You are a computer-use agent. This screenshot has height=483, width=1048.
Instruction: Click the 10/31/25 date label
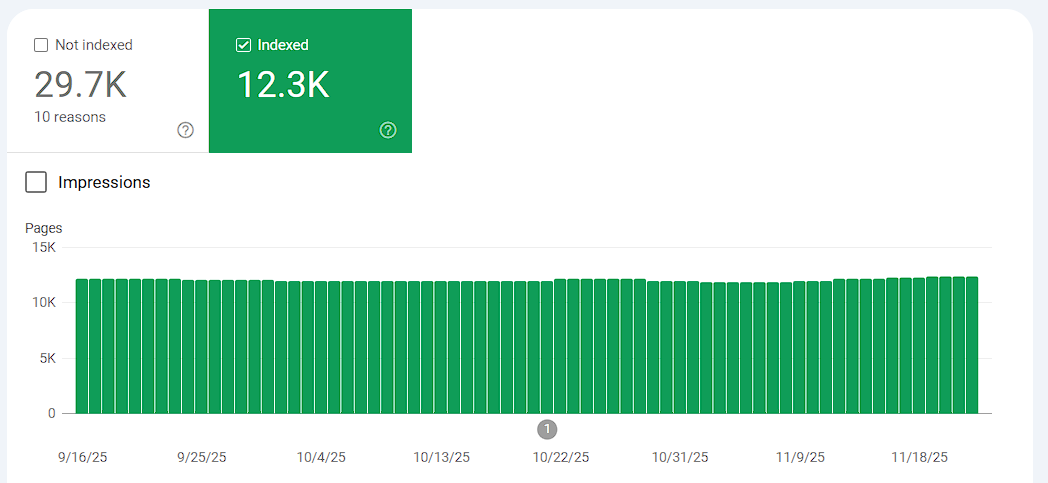(x=680, y=457)
